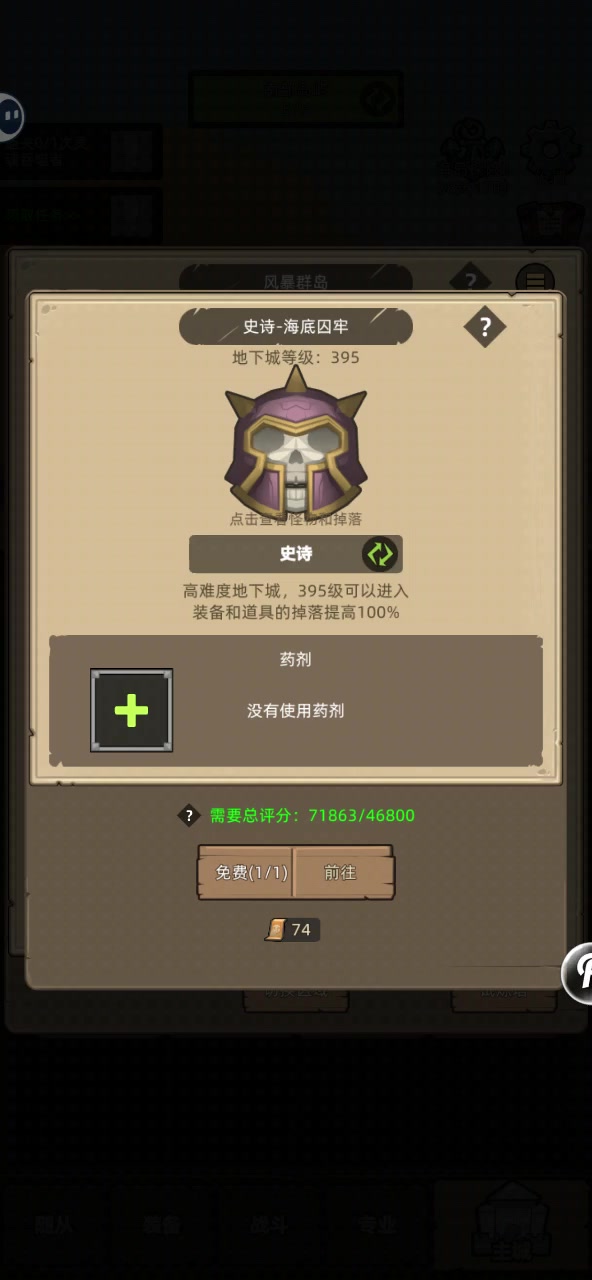Open the dimmed list menu icon near 风暴群岛
This screenshot has width=592, height=1280.
pyautogui.click(x=535, y=280)
